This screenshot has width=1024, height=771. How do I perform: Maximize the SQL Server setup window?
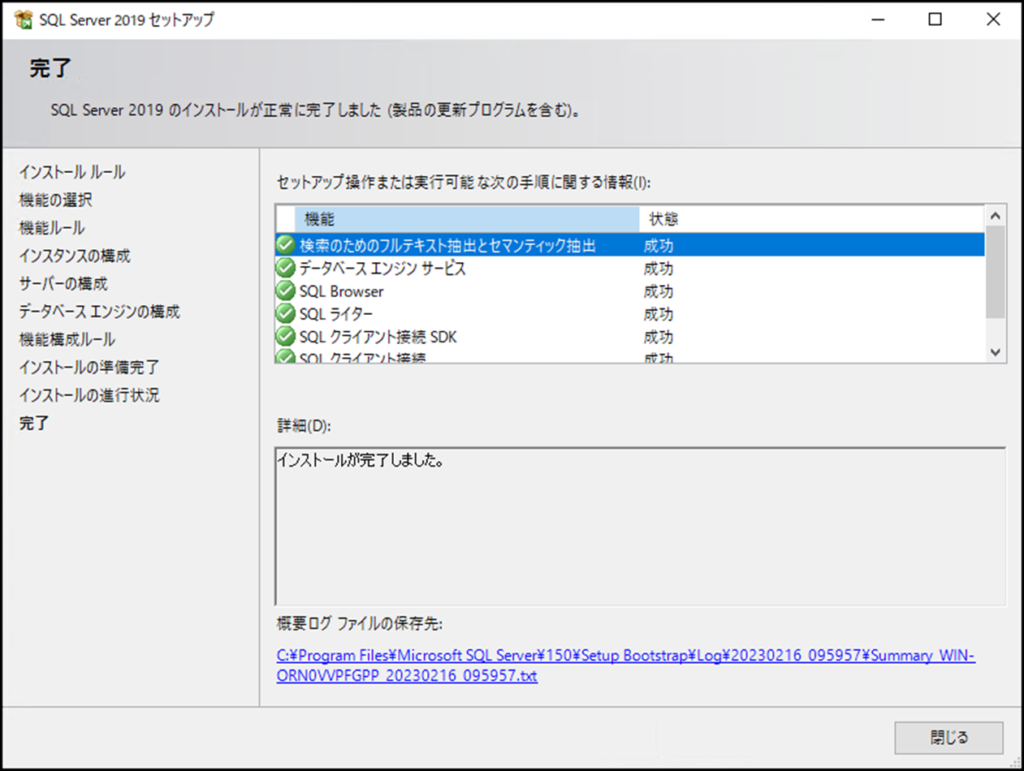935,20
